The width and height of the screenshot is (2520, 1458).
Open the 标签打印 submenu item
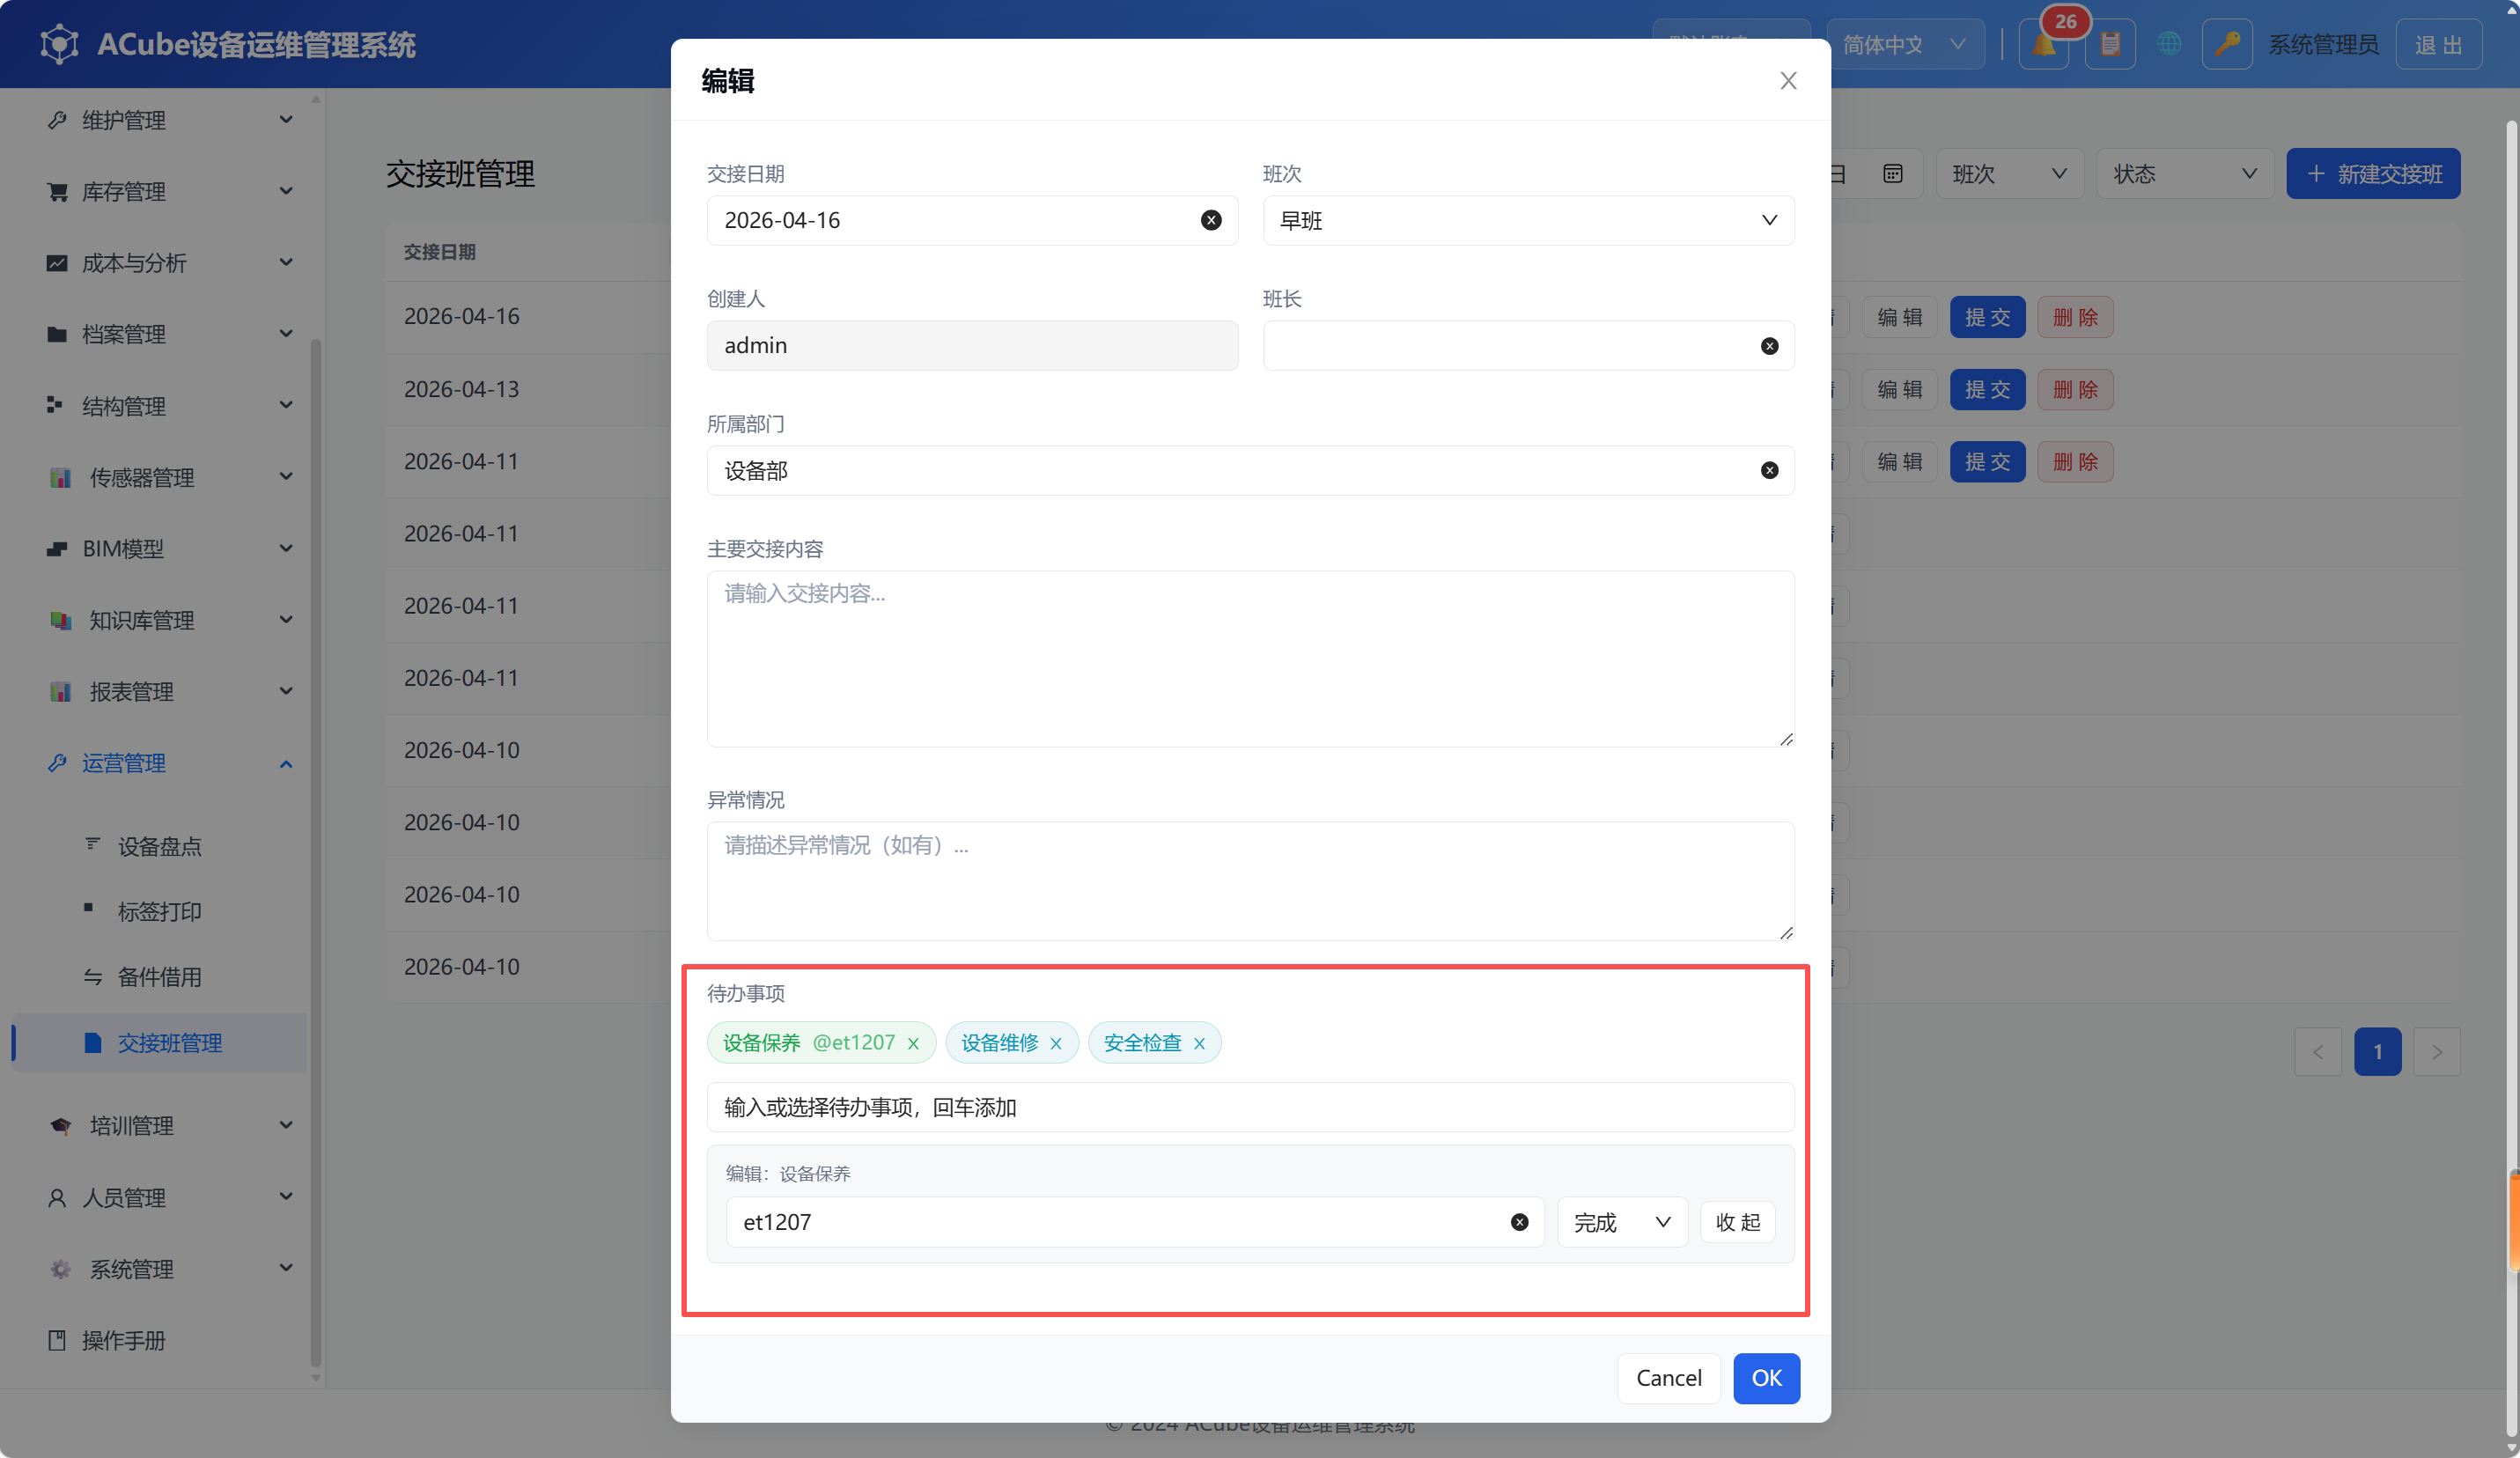(160, 911)
